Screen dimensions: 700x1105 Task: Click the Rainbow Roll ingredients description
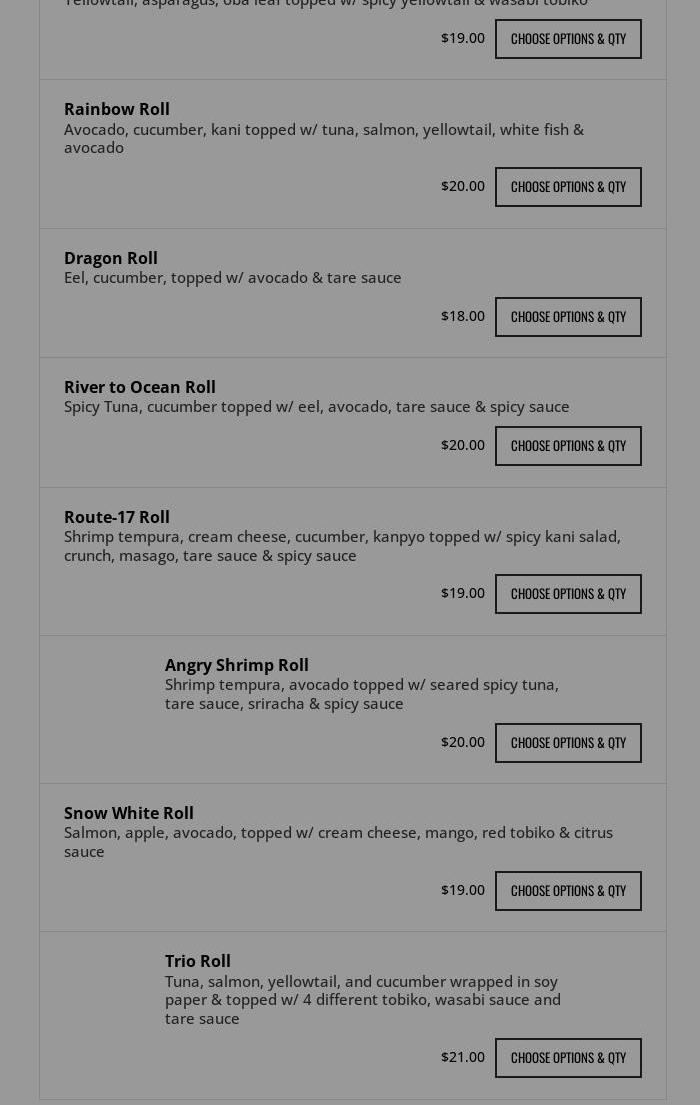[x=324, y=138]
